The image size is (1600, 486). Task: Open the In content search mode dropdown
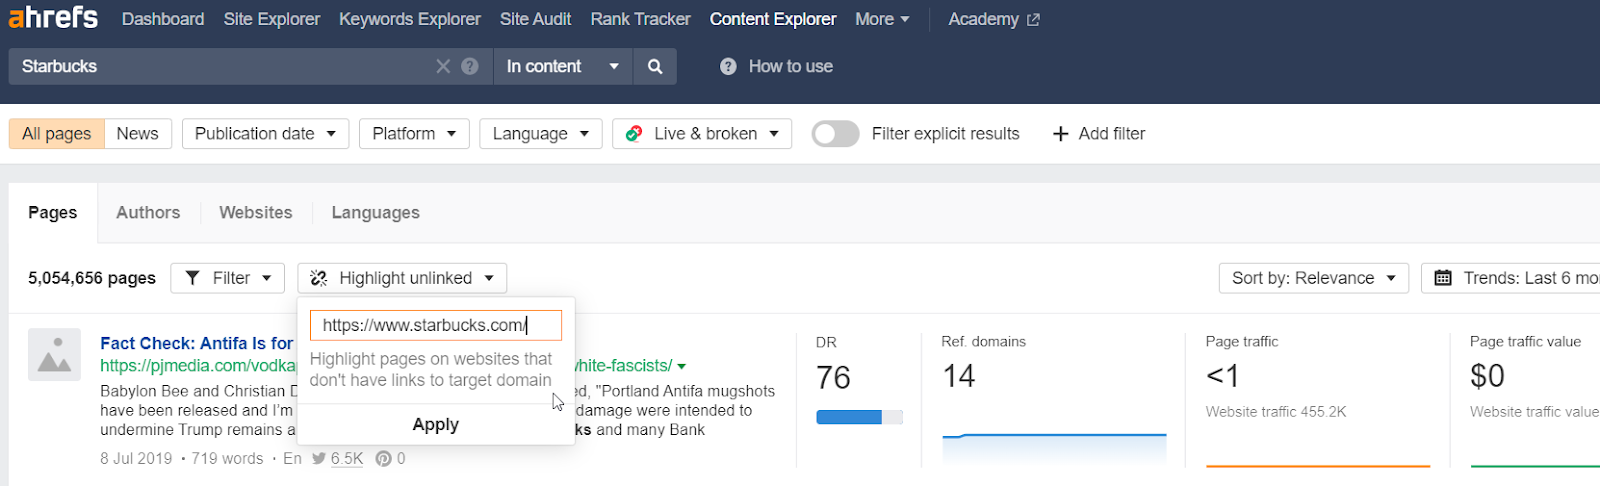pos(563,66)
